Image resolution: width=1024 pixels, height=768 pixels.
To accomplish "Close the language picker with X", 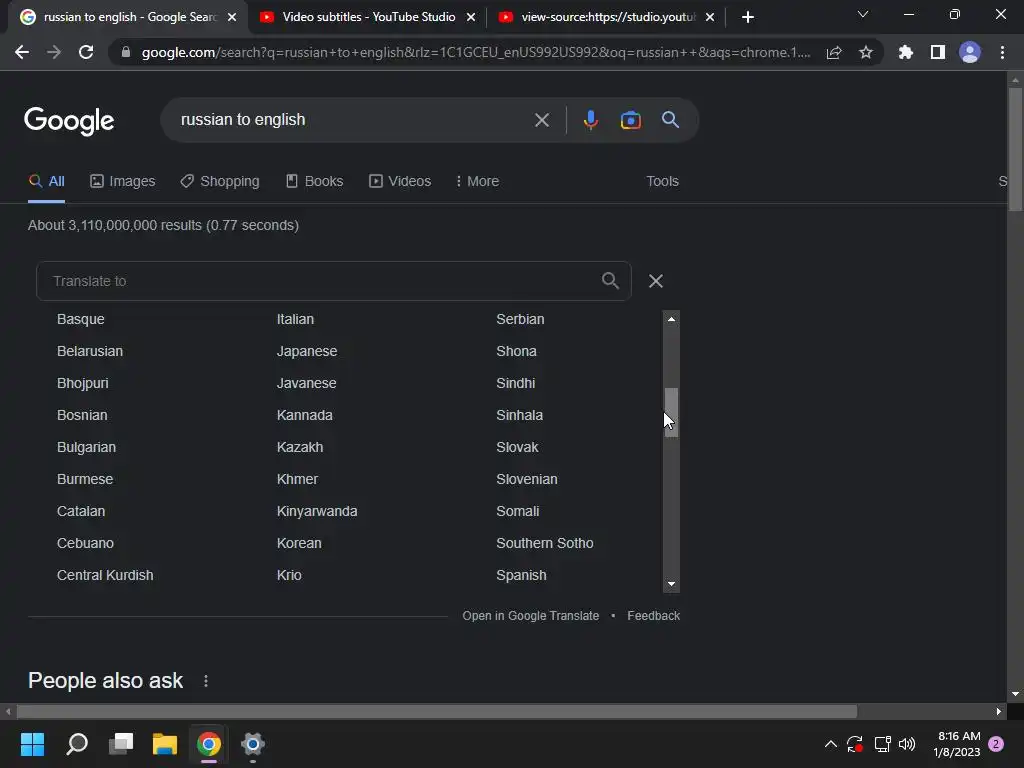I will click(656, 281).
